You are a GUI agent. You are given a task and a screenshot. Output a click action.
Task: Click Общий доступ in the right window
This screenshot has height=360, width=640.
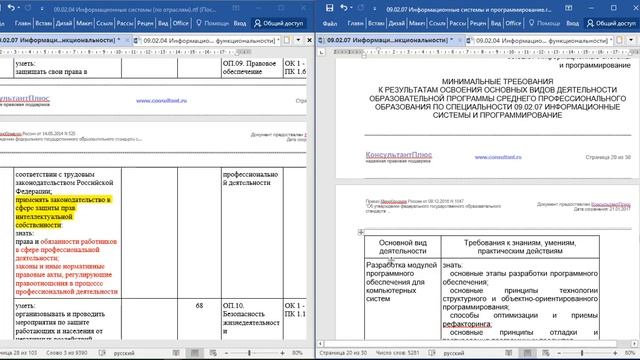pyautogui.click(x=611, y=24)
